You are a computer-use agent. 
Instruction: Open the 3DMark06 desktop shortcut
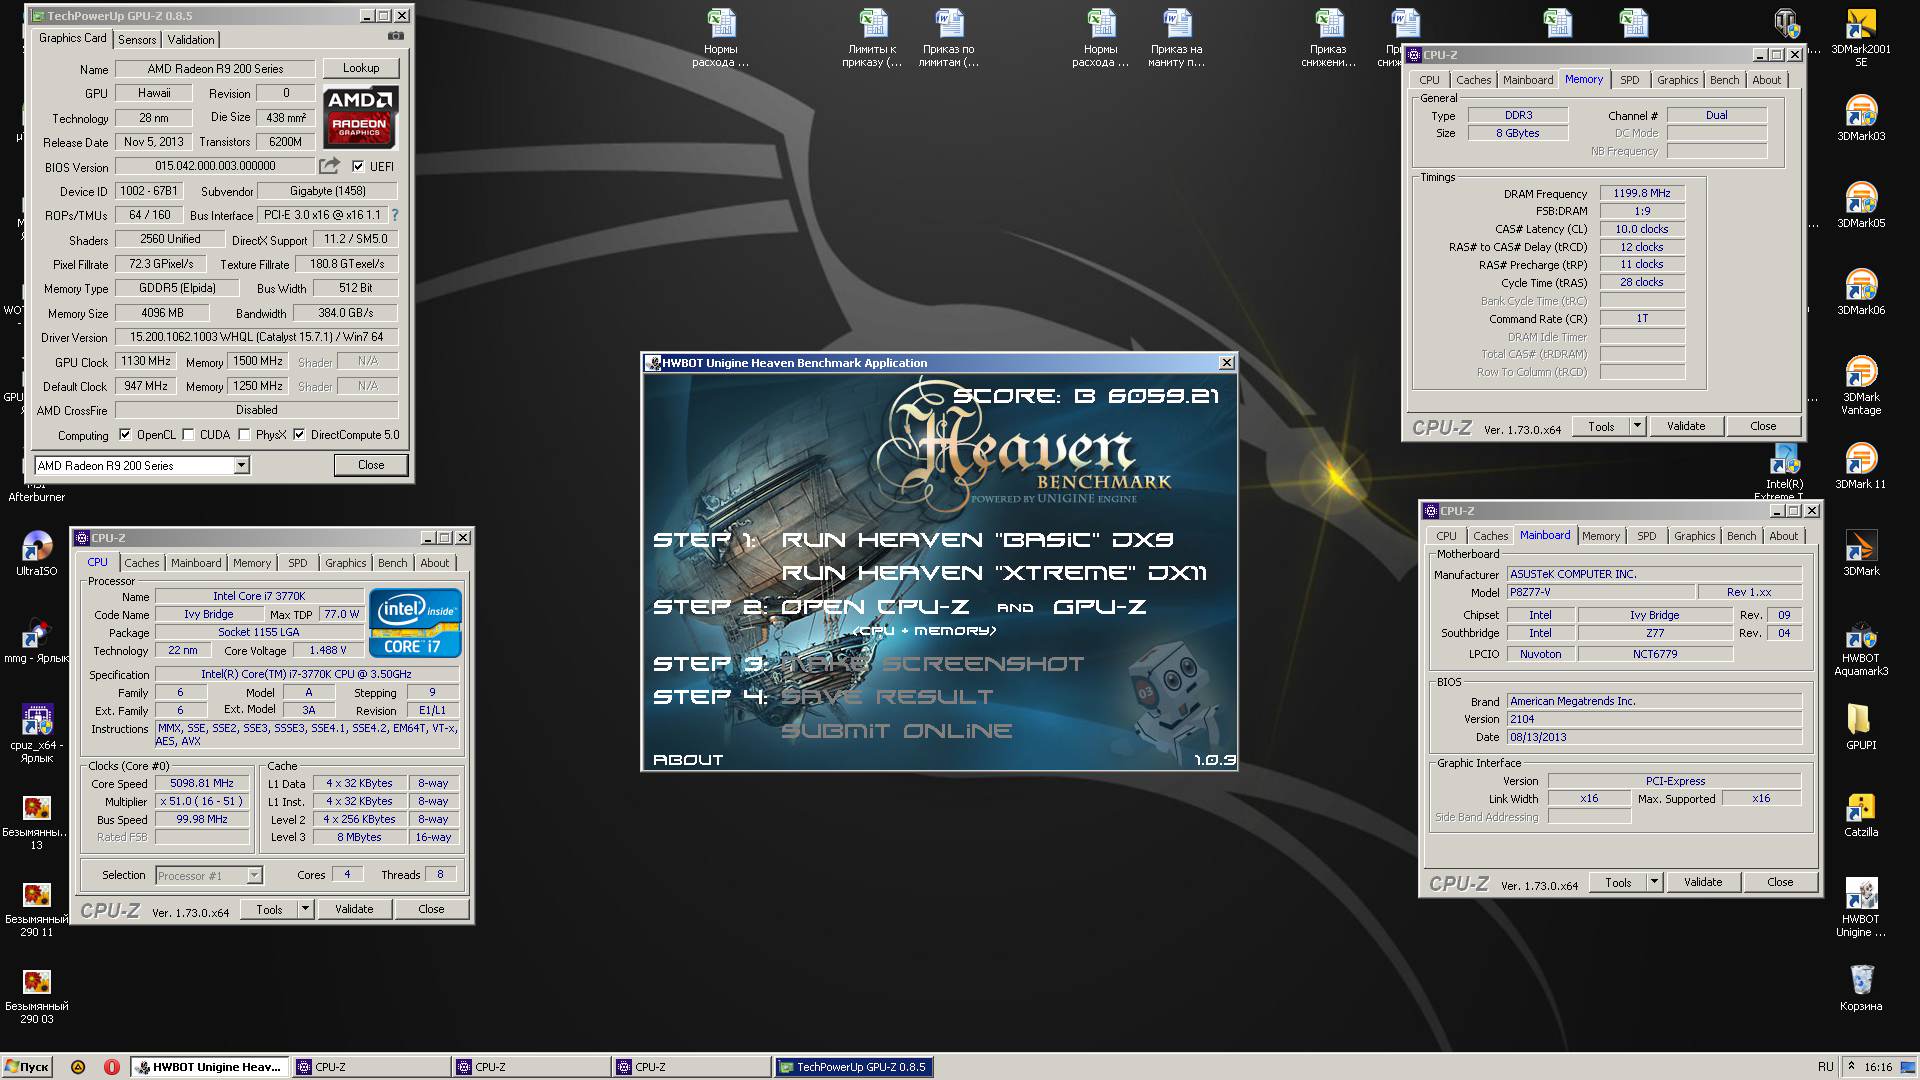pyautogui.click(x=1861, y=292)
